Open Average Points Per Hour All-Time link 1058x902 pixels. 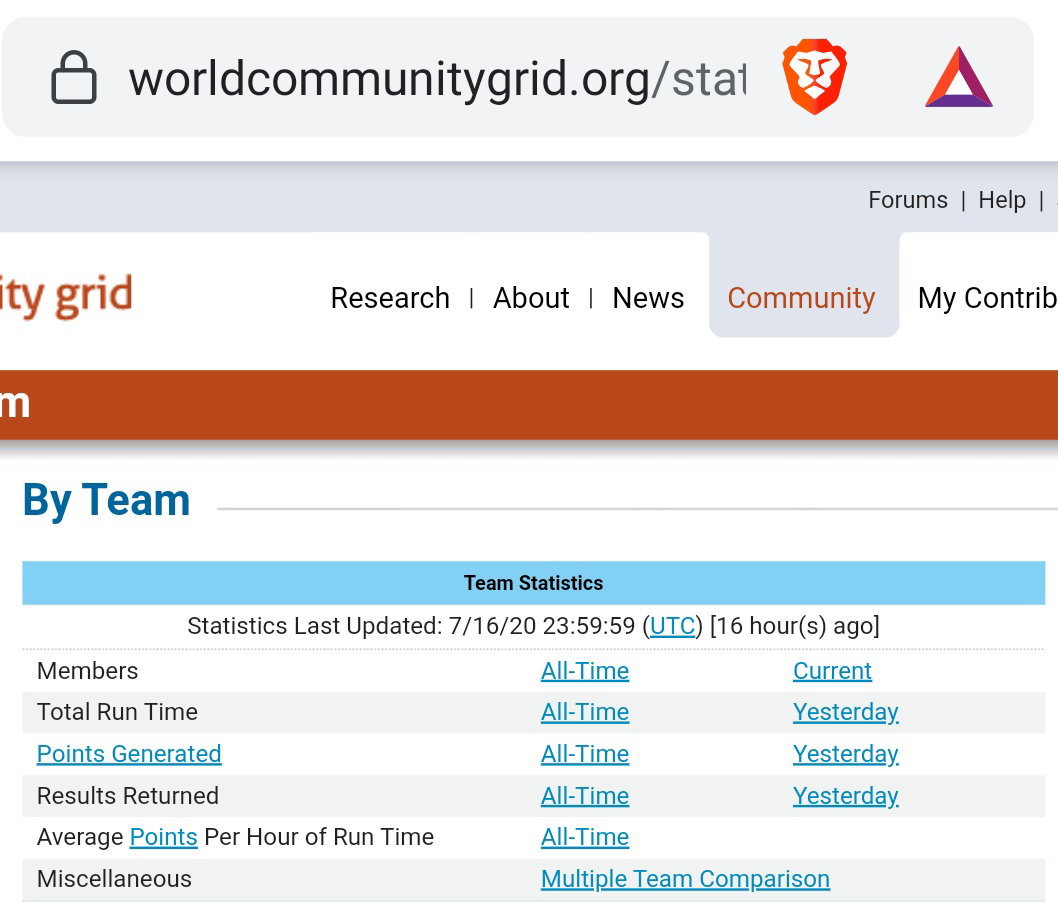tap(585, 837)
